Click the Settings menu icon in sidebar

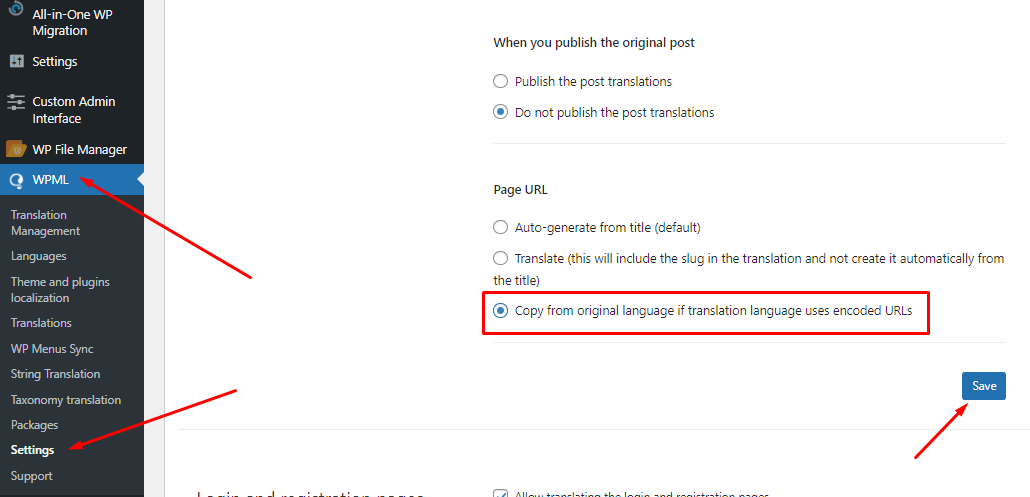tap(17, 61)
